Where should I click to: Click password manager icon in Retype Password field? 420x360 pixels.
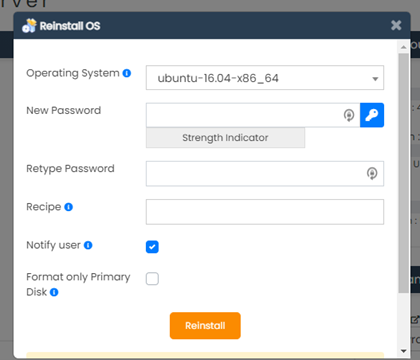click(372, 173)
